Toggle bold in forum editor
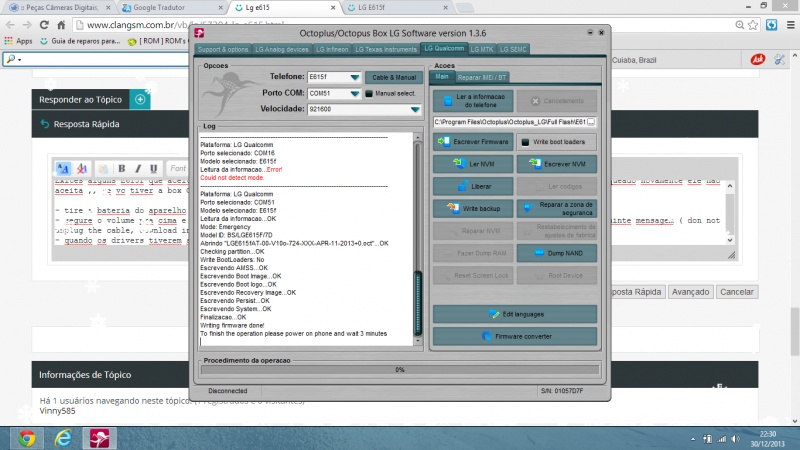The image size is (800, 450). coord(121,168)
